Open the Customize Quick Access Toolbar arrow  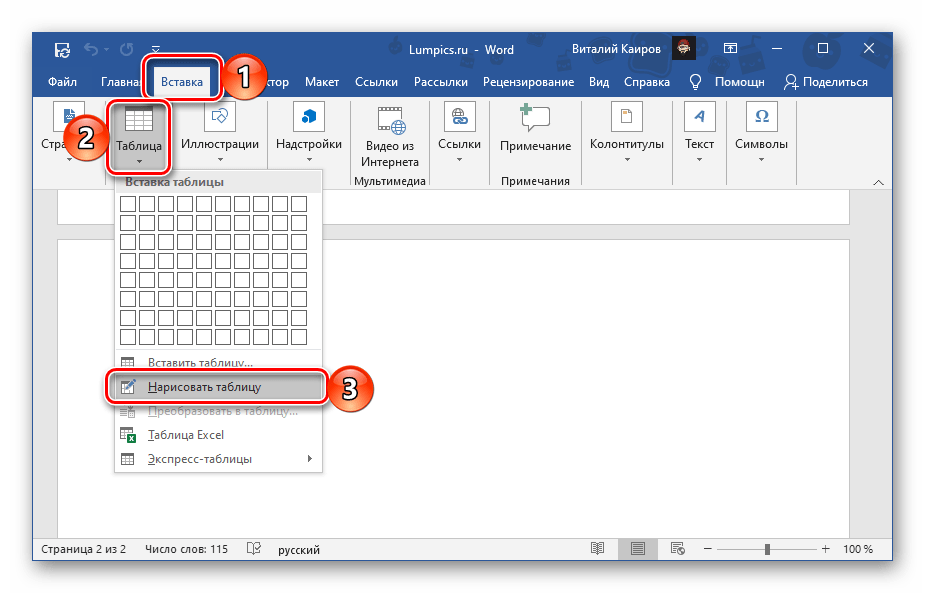pos(155,49)
